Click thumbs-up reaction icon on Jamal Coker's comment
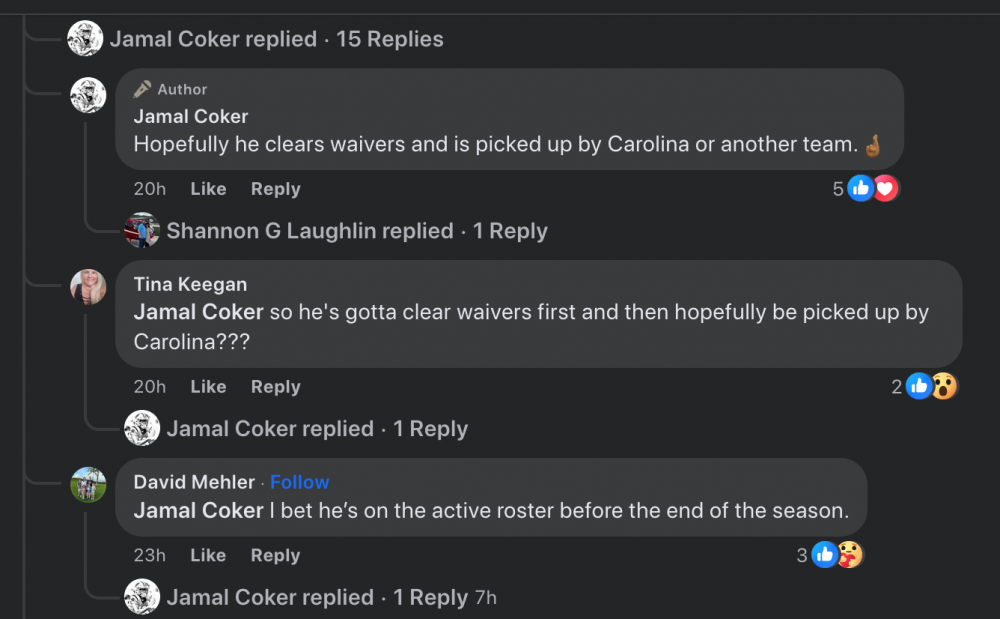The height and width of the screenshot is (619, 1000). 860,188
